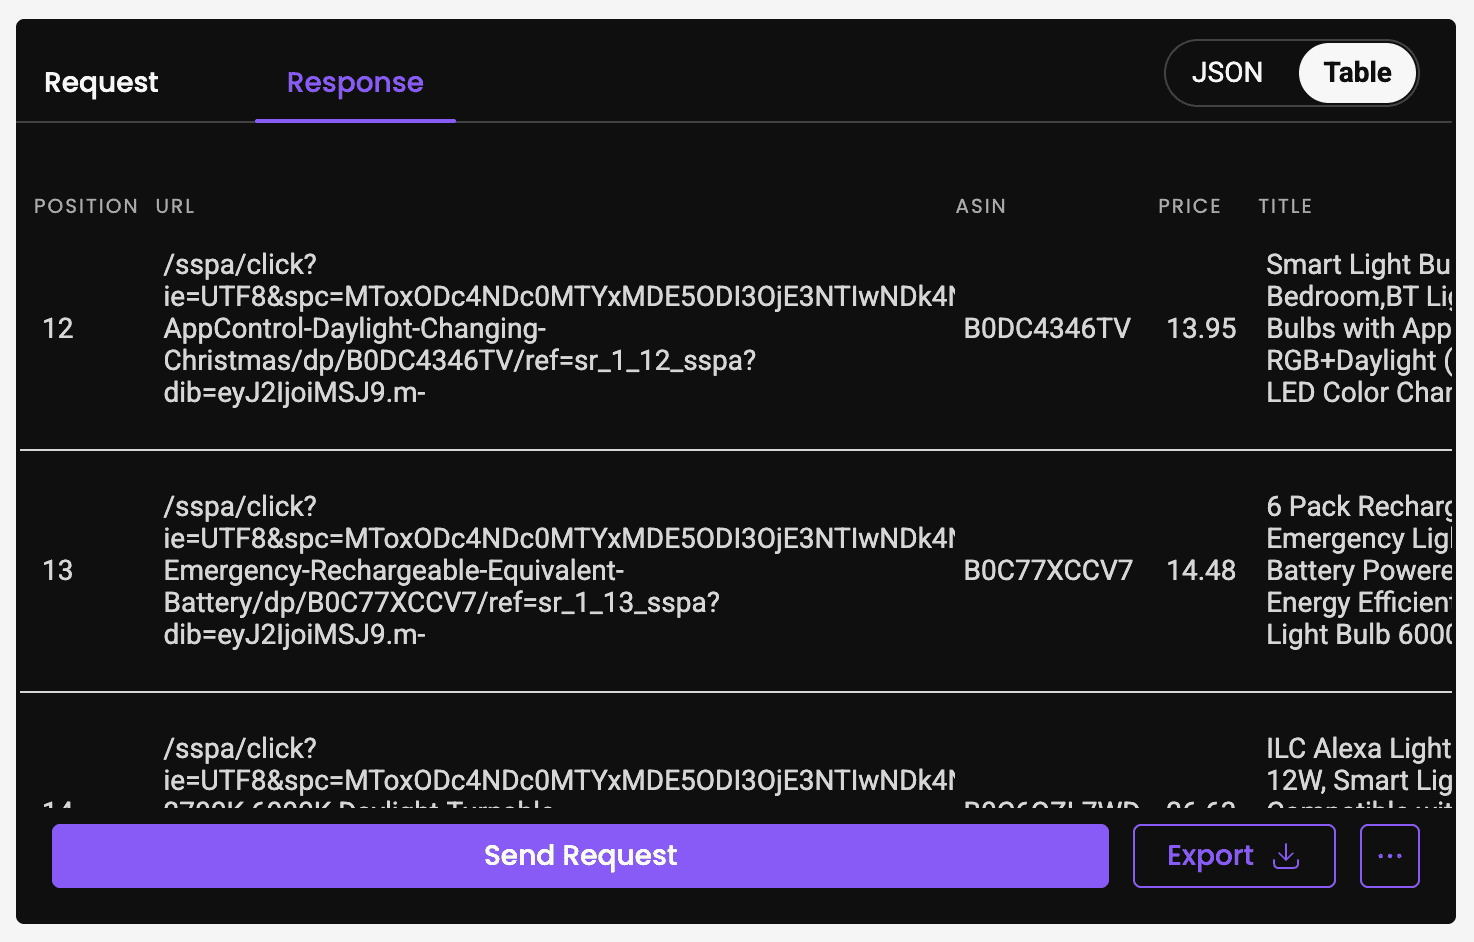Switch the view to JSON
The image size is (1474, 942).
[x=1227, y=72]
